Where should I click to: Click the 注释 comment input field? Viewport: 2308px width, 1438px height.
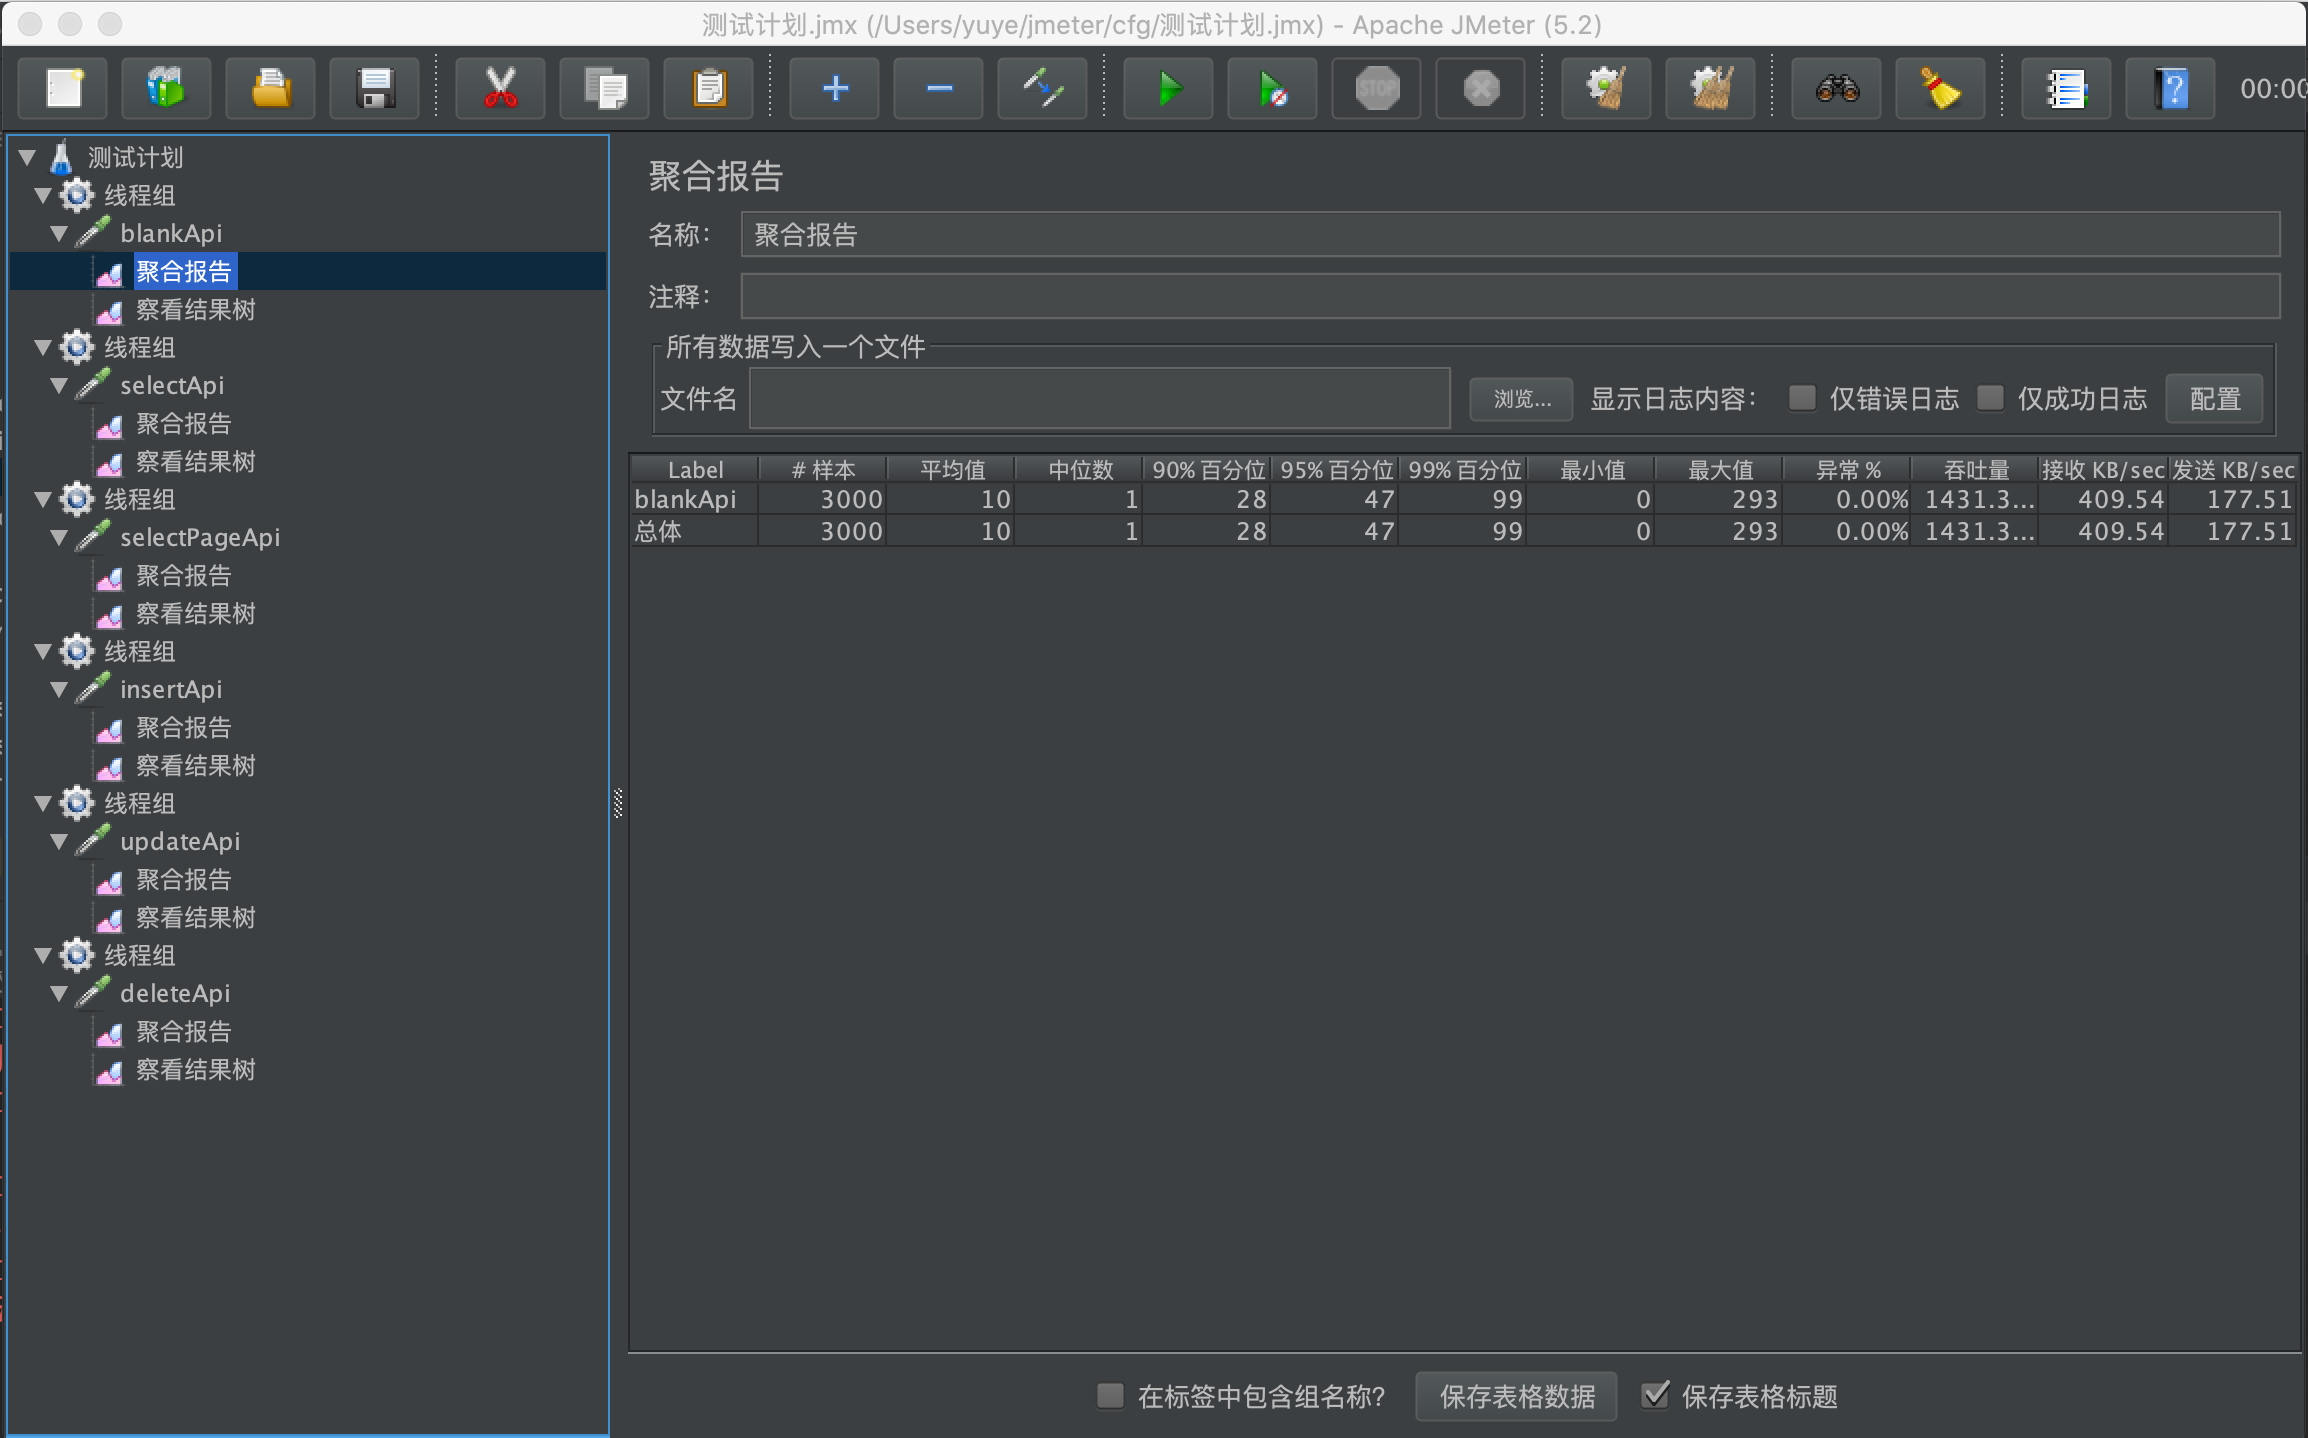pos(1510,296)
